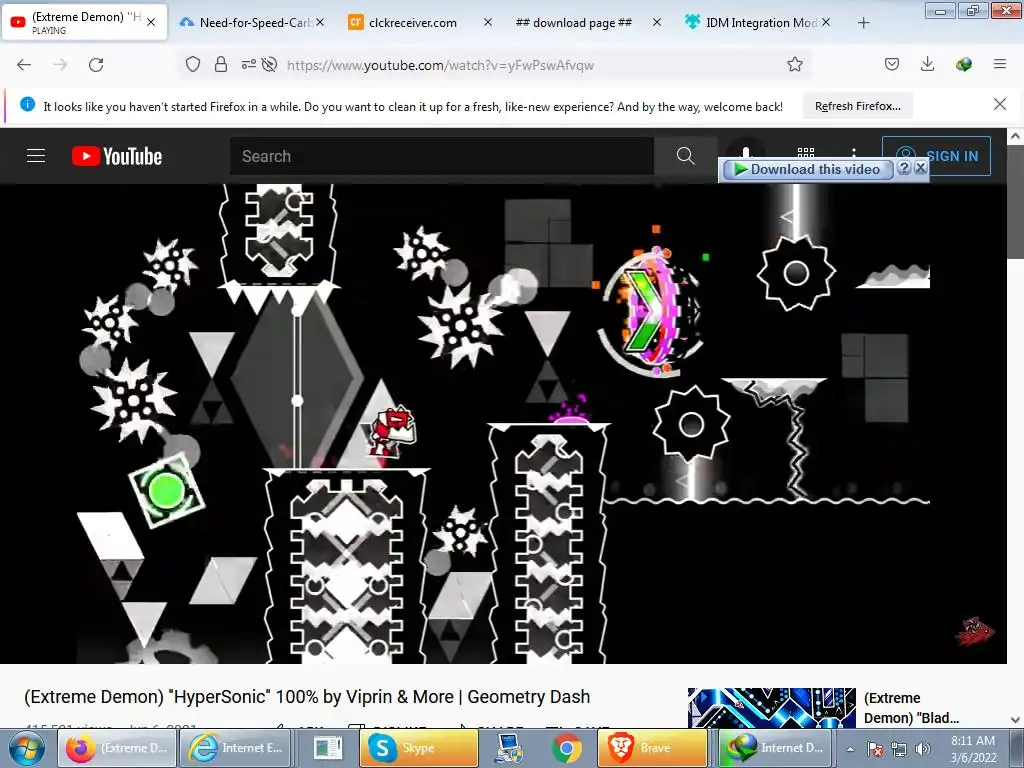Image resolution: width=1024 pixels, height=768 pixels.
Task: Open YouTube settings three-dot menu
Action: click(854, 152)
